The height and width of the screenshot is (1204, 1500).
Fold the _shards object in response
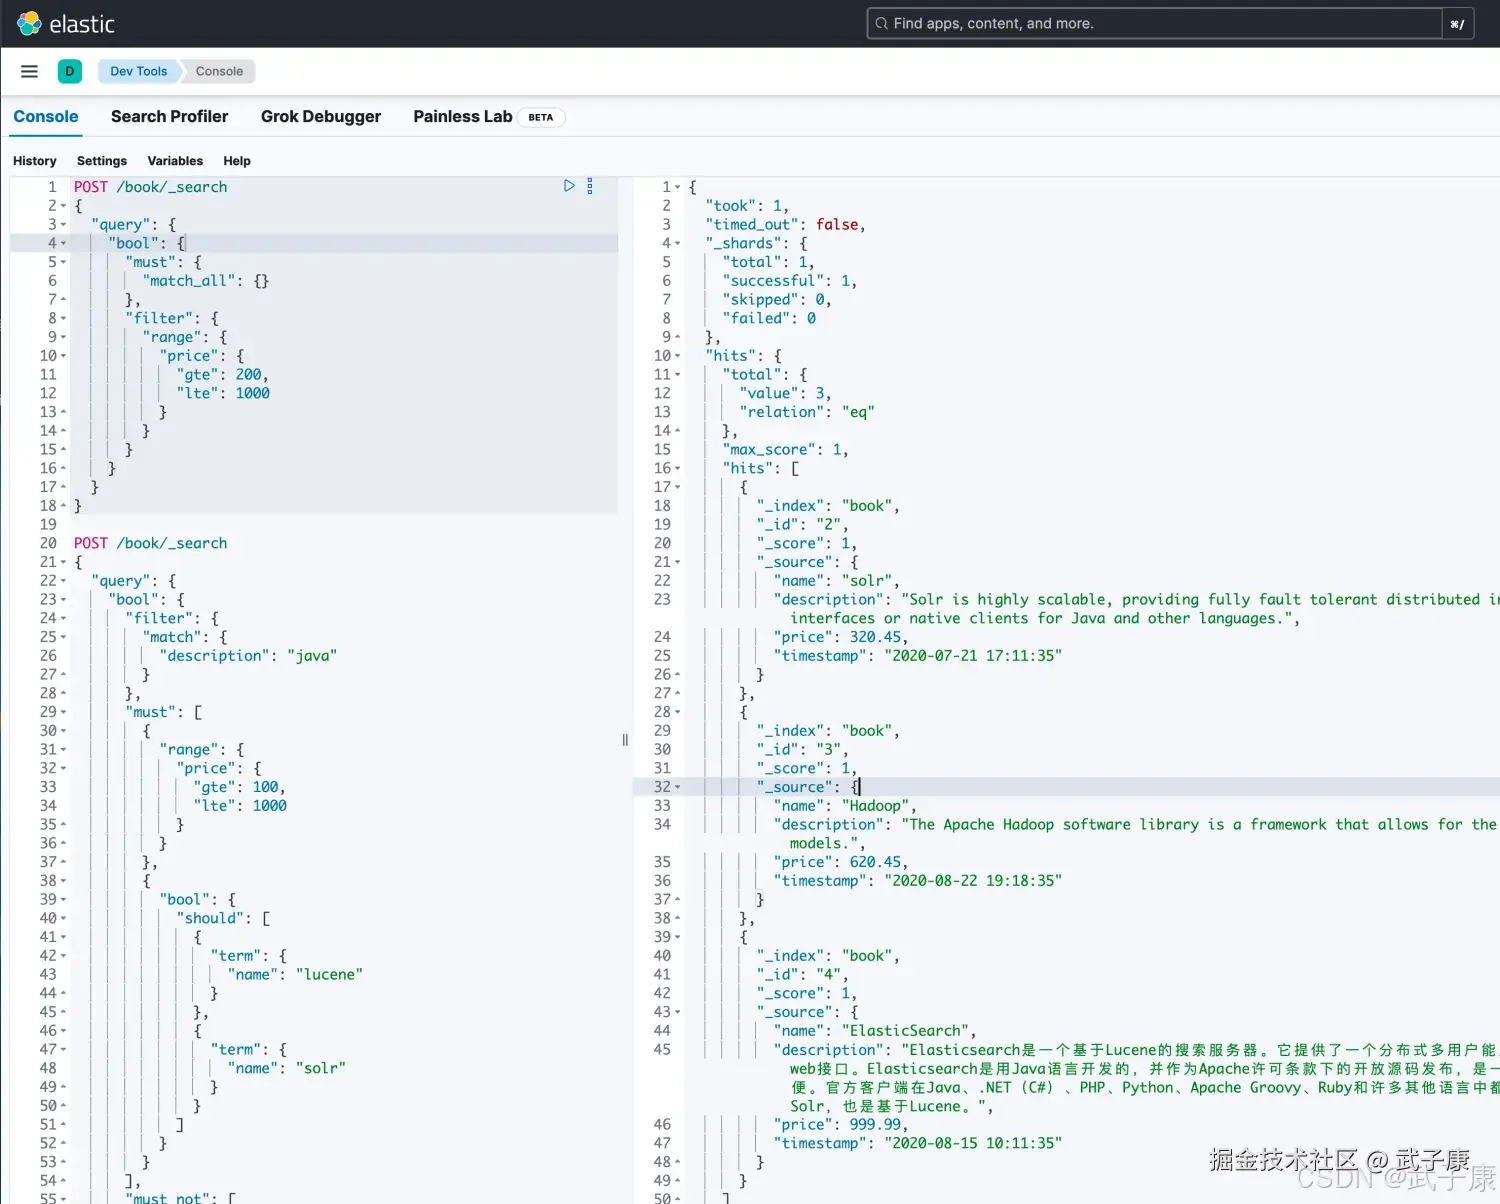[x=678, y=243]
